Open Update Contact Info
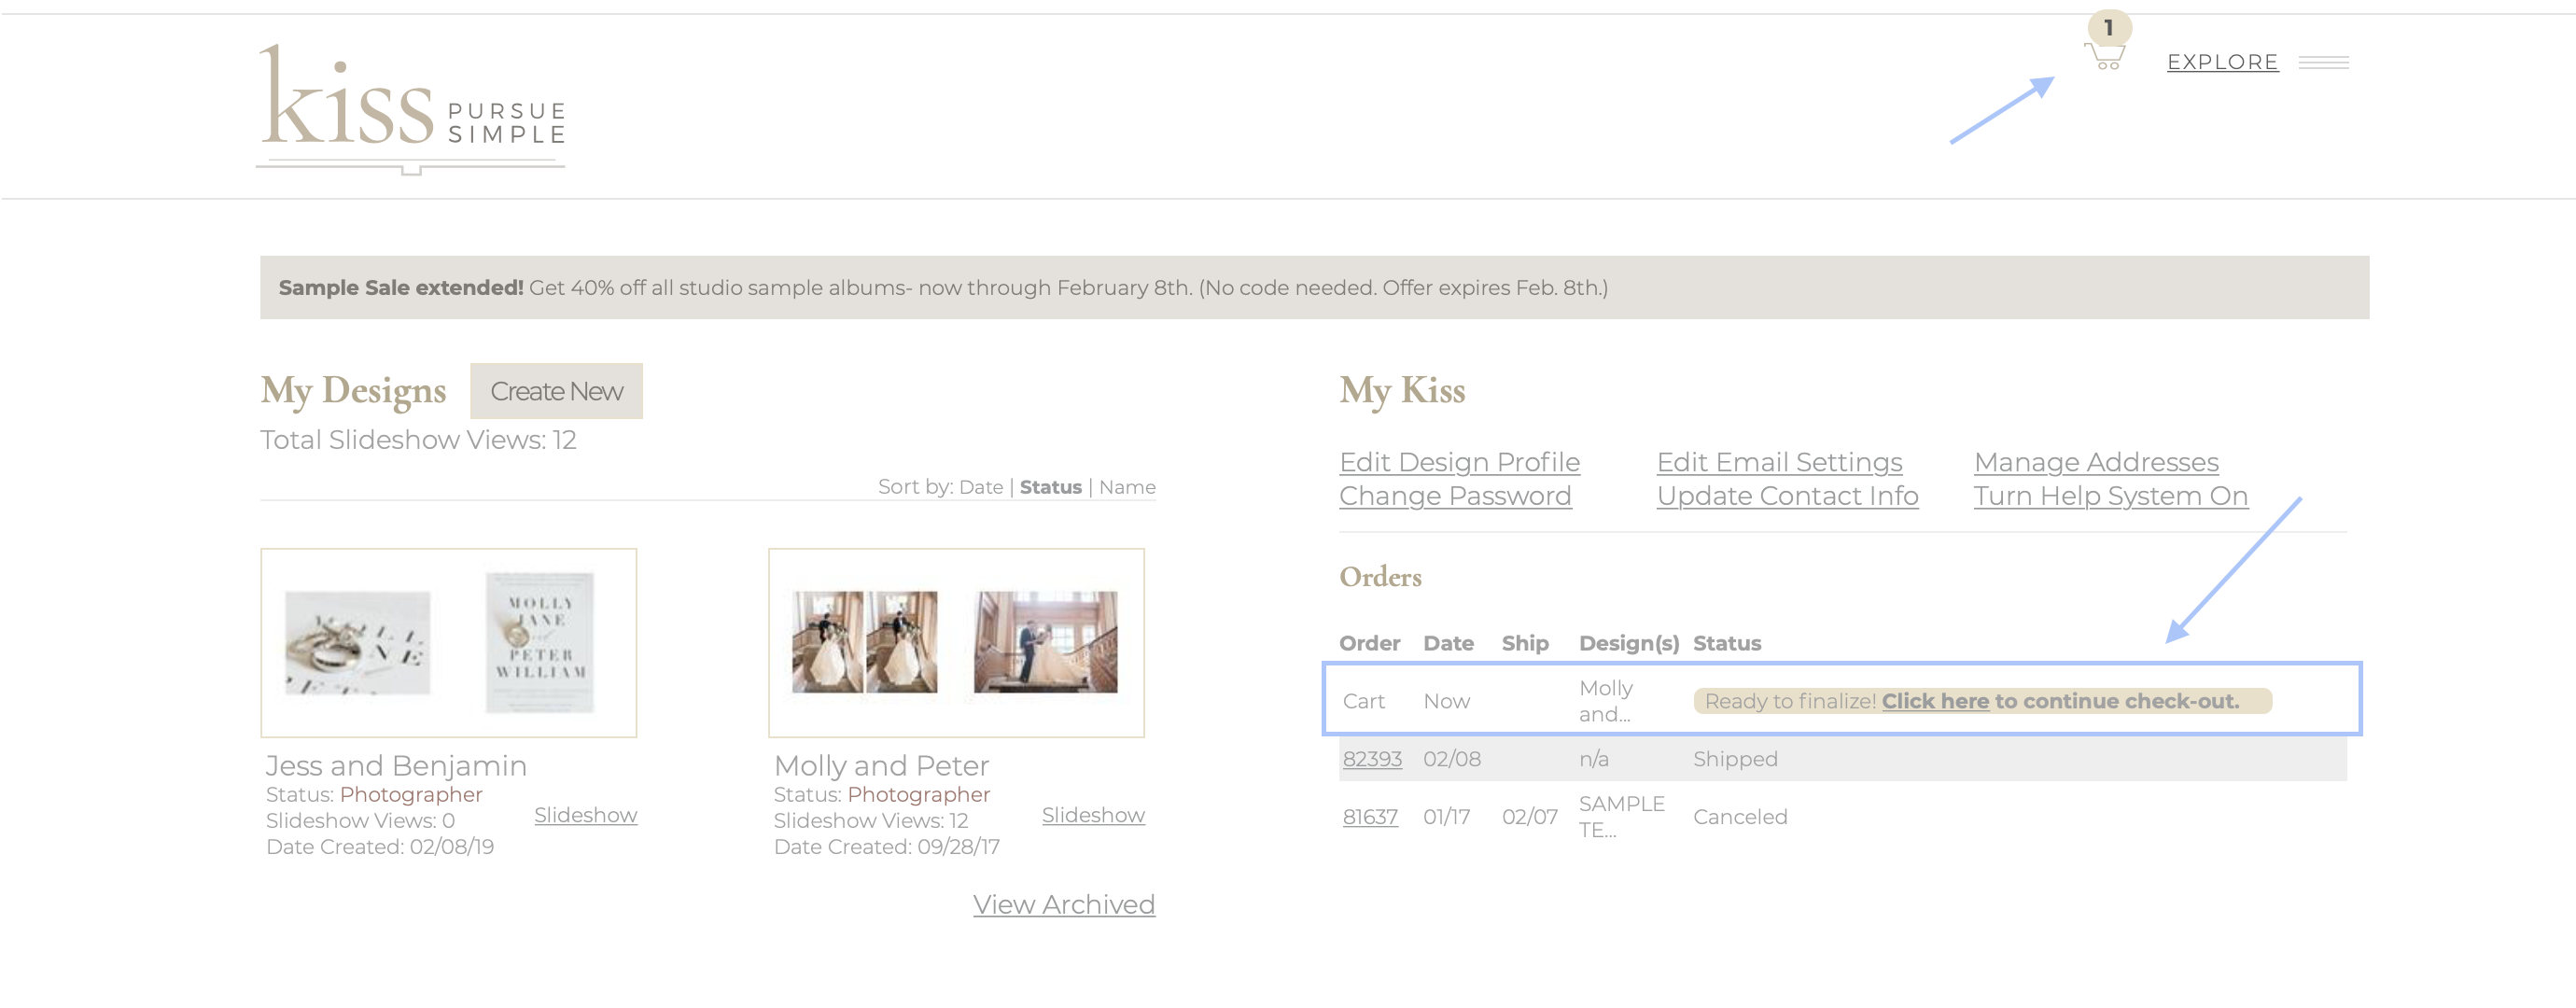This screenshot has width=2576, height=1008. tap(1787, 496)
